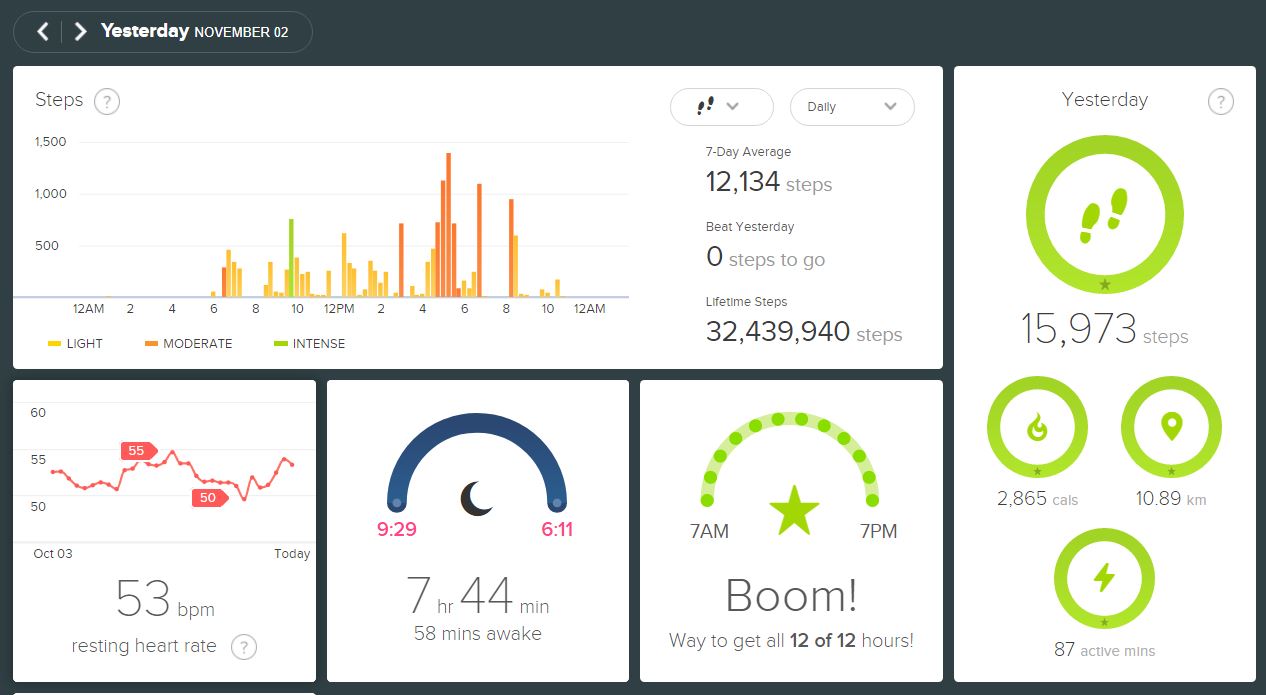Open resting heart rate help icon

point(244,647)
